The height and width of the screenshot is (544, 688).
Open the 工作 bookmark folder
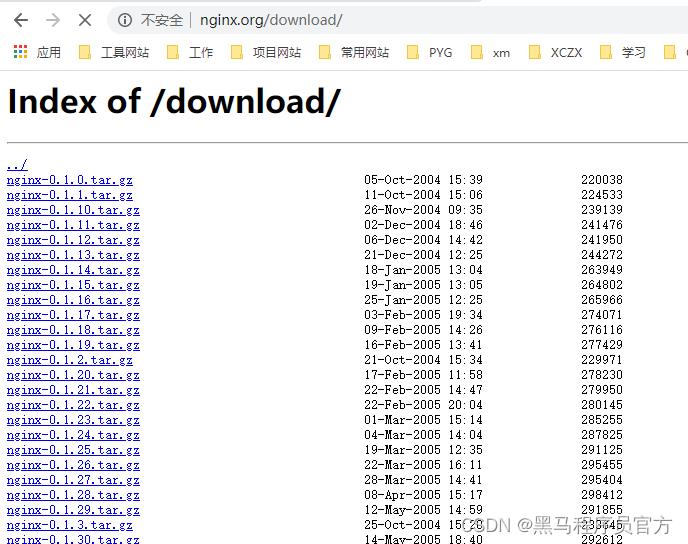(x=190, y=52)
